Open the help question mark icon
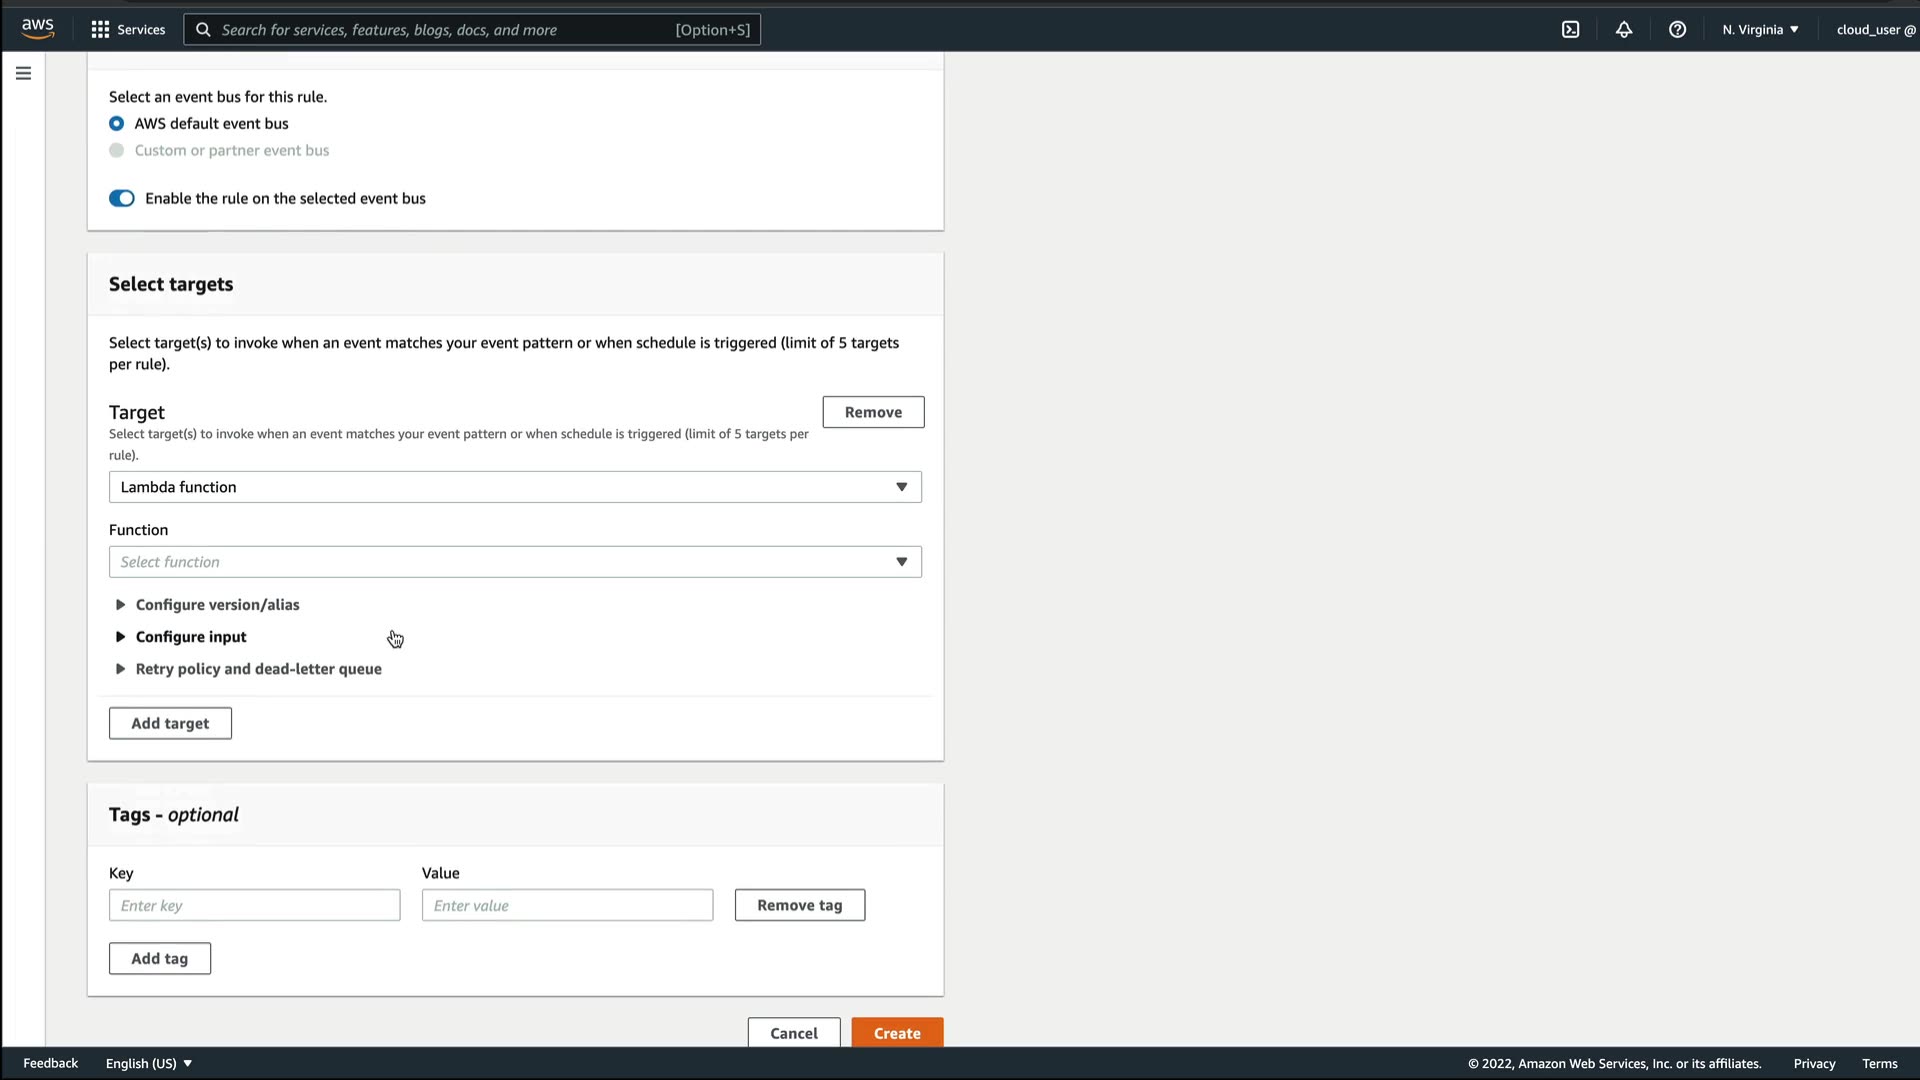This screenshot has height=1080, width=1920. click(1677, 29)
